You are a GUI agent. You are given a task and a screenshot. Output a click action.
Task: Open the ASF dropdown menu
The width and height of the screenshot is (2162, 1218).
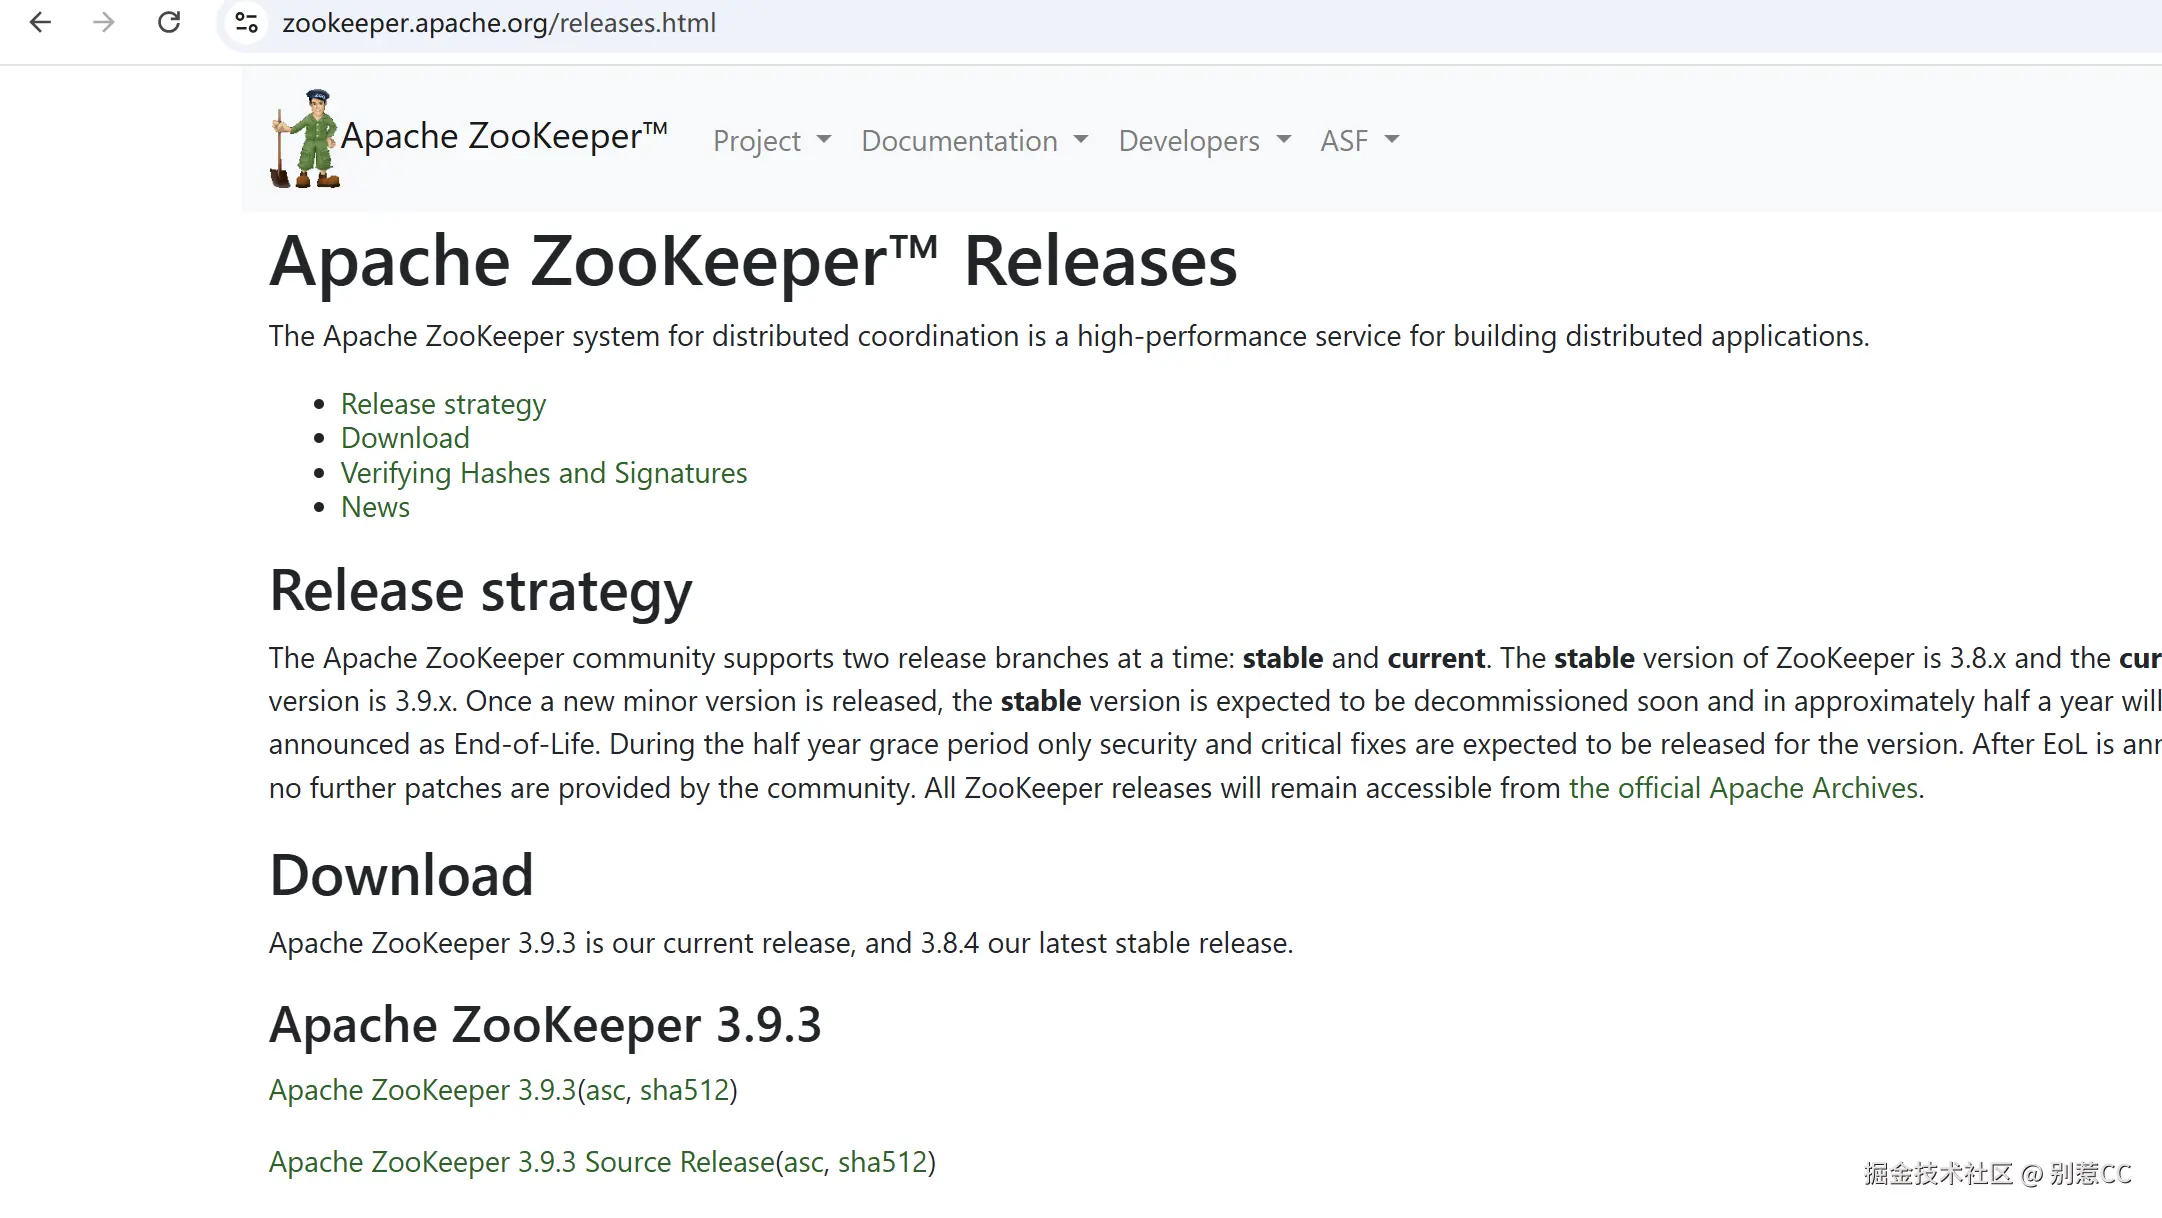[x=1359, y=141]
